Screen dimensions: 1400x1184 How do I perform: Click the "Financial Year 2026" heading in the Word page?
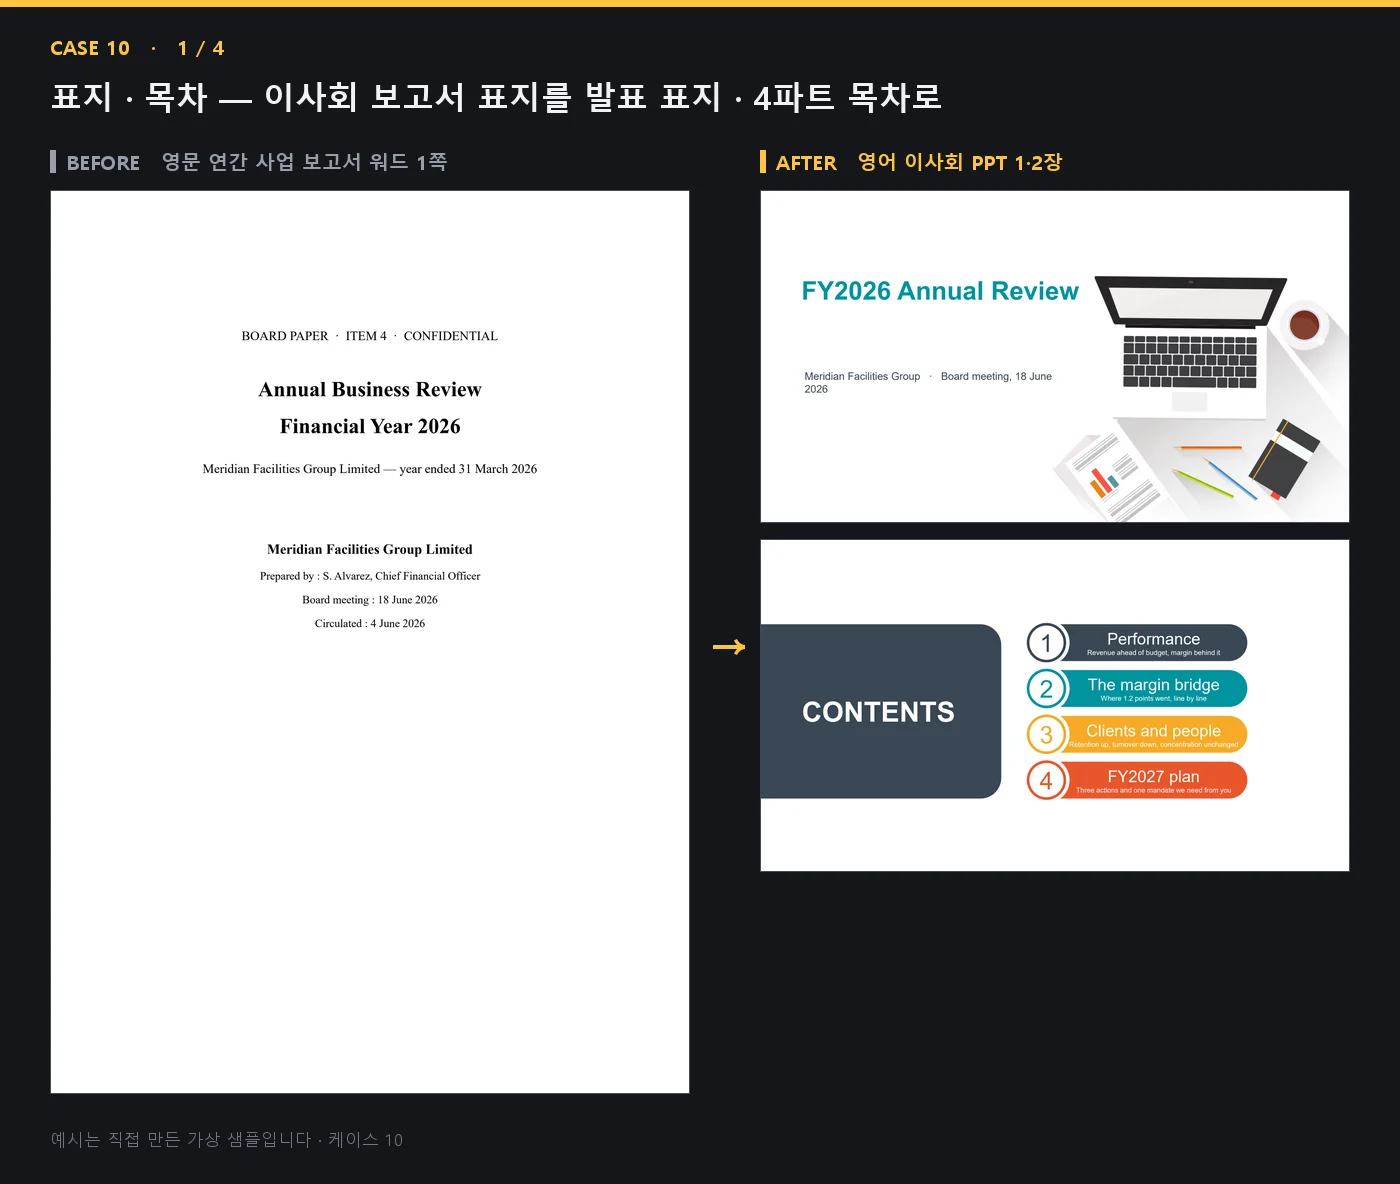(x=370, y=427)
